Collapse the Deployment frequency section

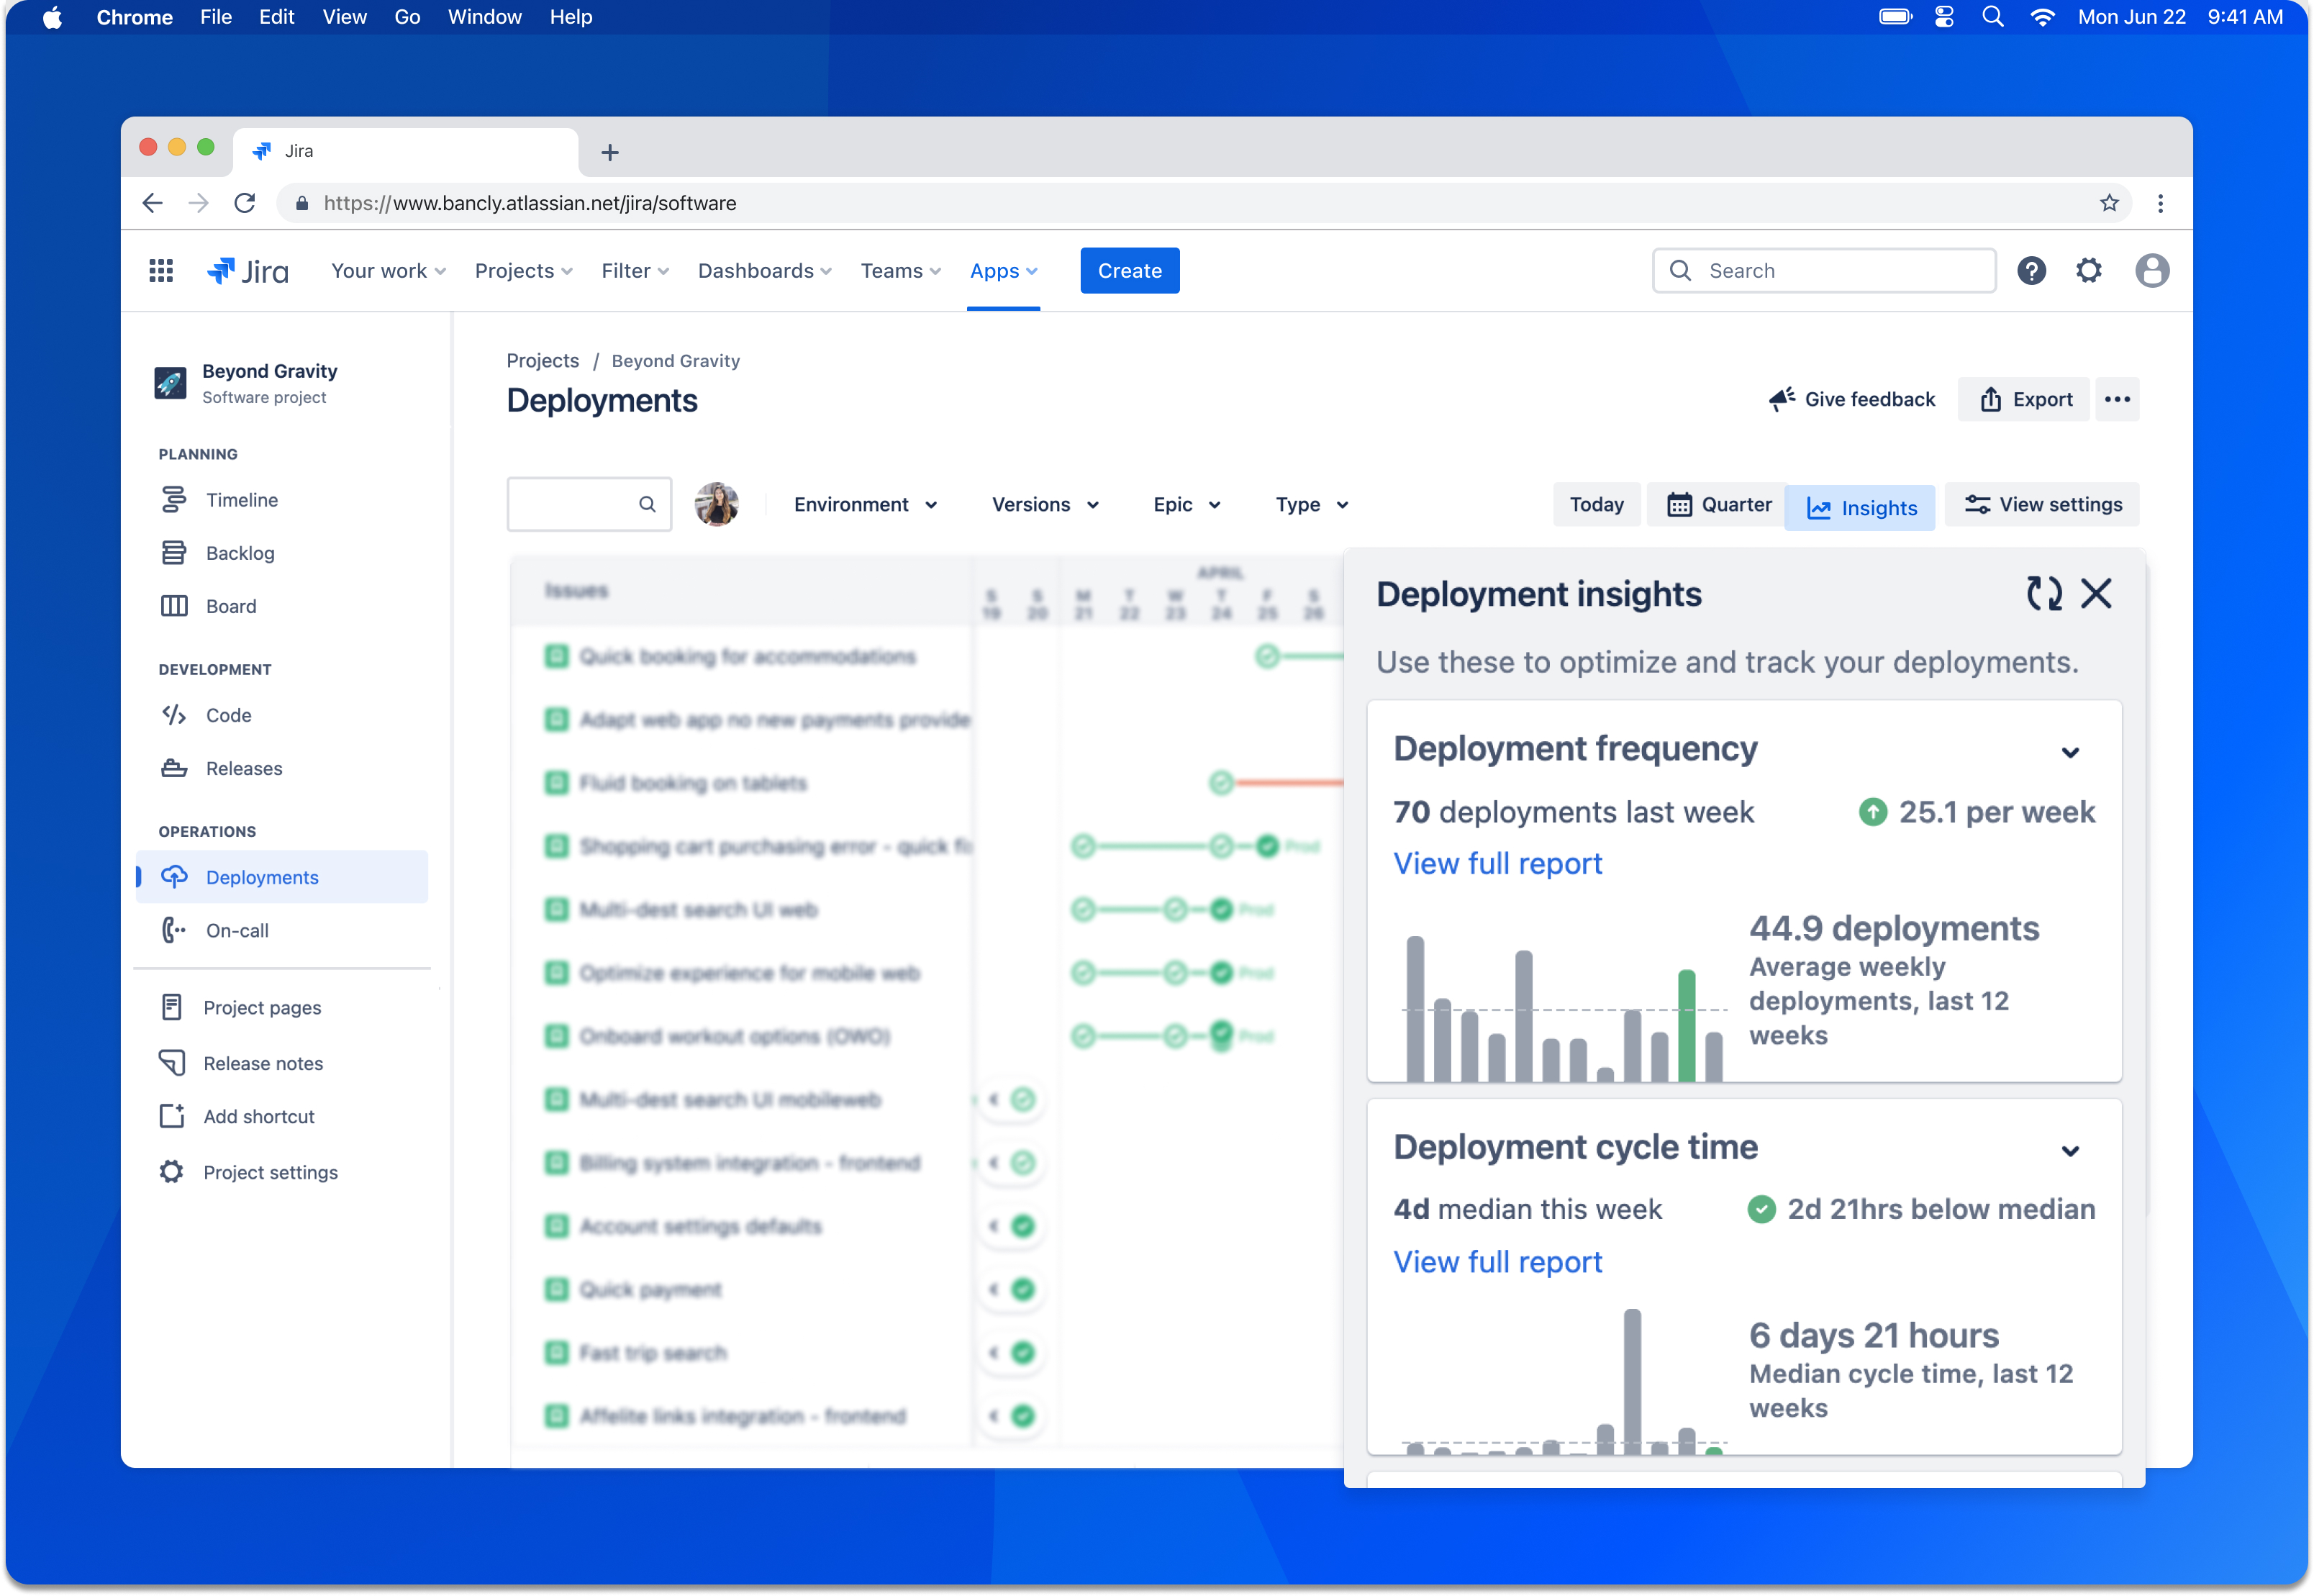pos(2071,752)
